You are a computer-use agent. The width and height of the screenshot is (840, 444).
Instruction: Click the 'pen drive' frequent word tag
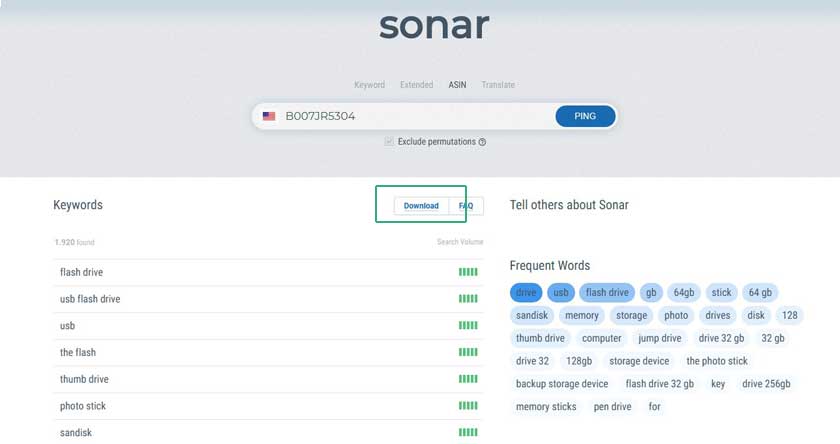click(612, 407)
